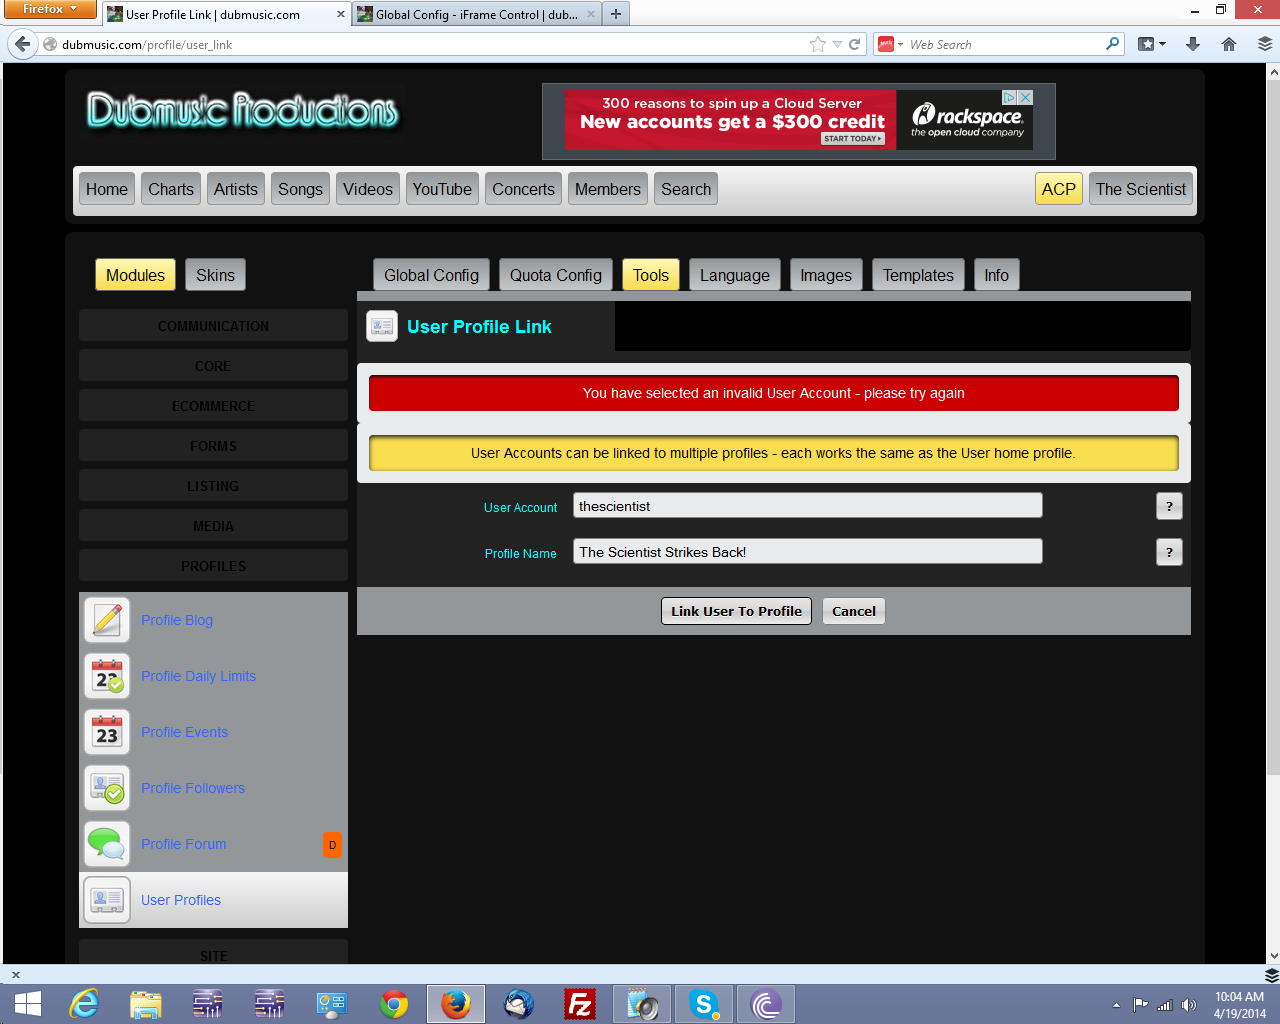Click the Profile Events calendar icon
The image size is (1280, 1024).
coord(107,732)
